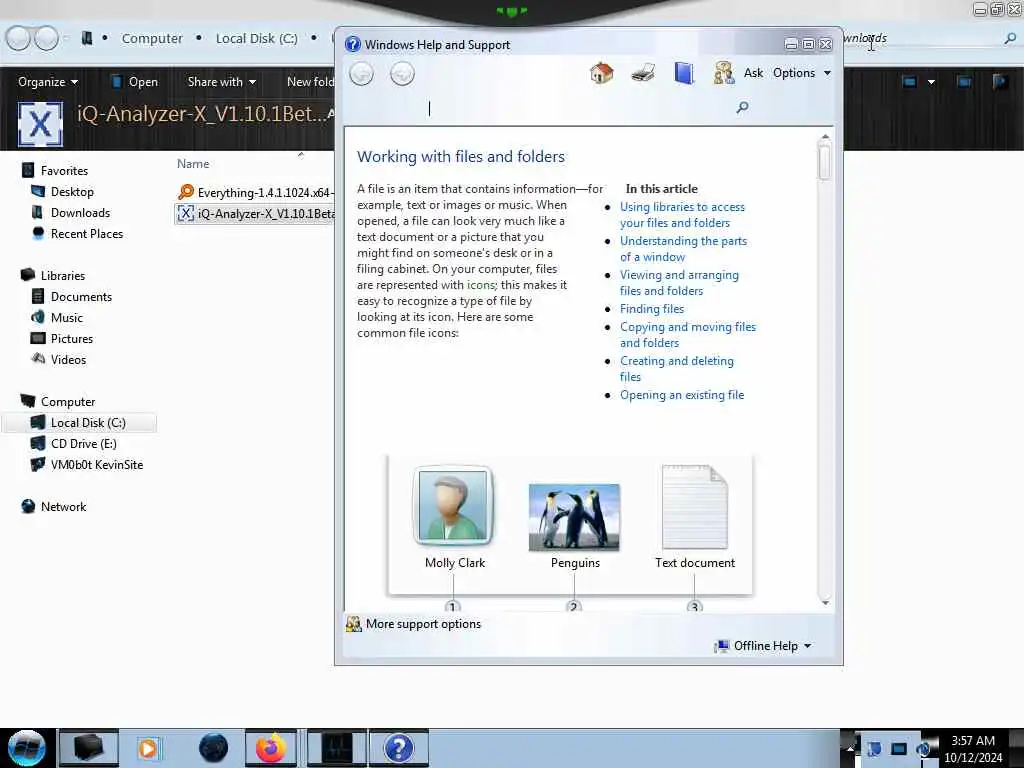1024x768 pixels.
Task: Select the Everything-1.4.1.1024.x64 file
Action: coord(255,193)
